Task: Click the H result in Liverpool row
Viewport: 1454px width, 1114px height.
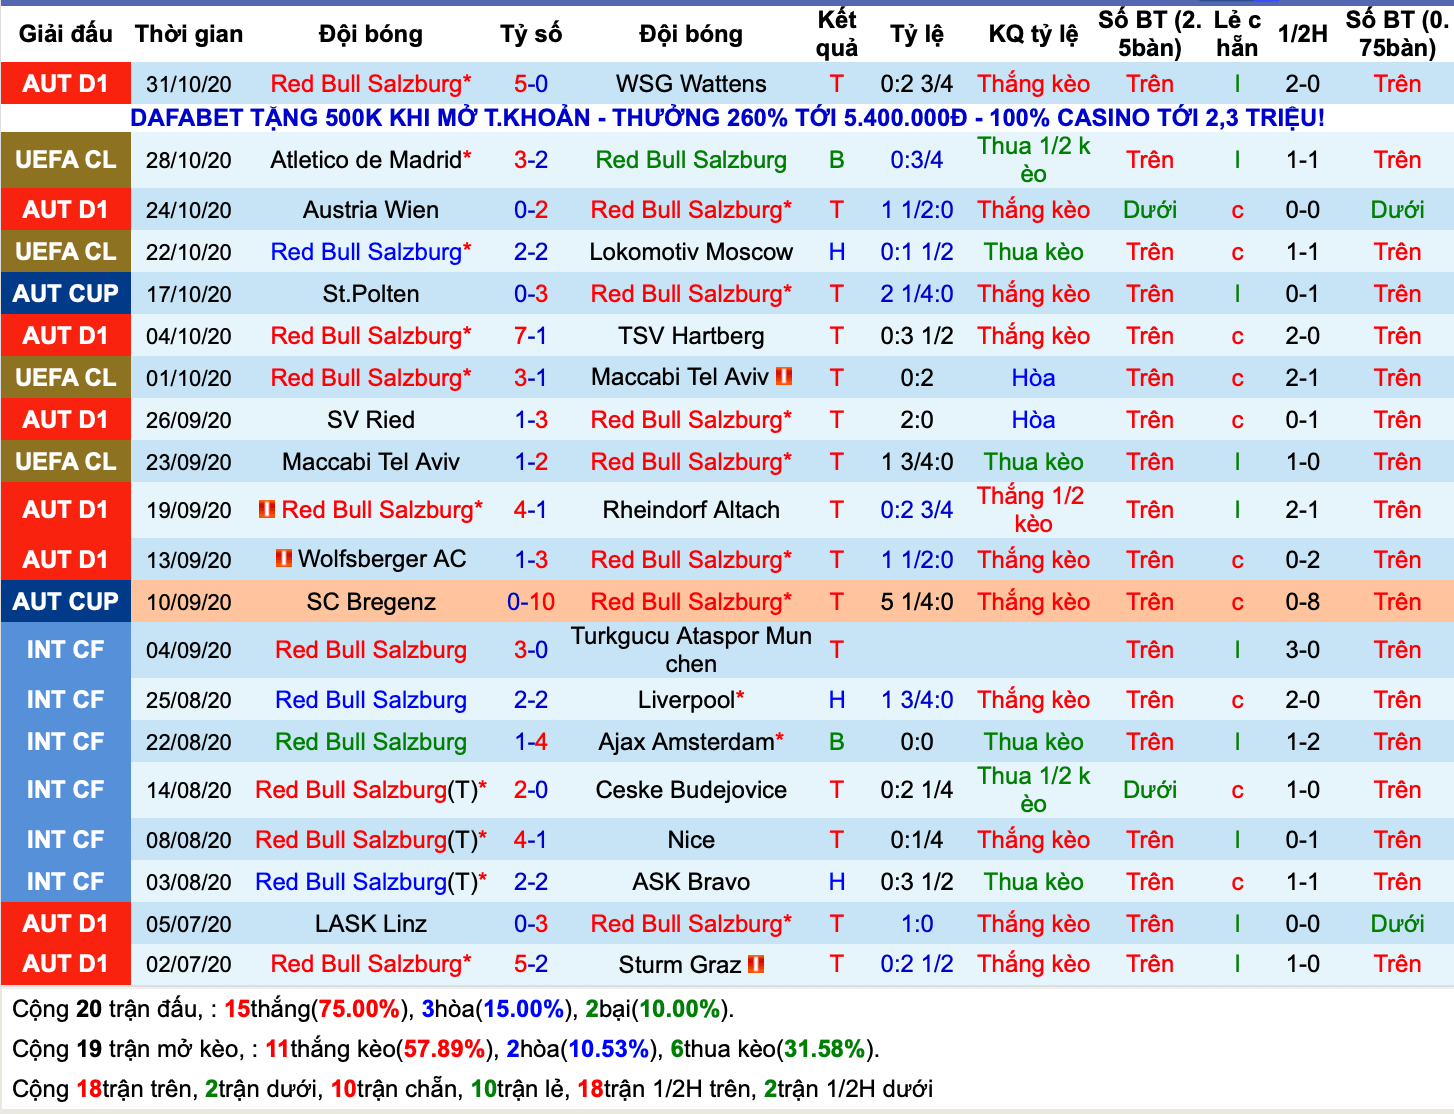Action: pyautogui.click(x=837, y=700)
